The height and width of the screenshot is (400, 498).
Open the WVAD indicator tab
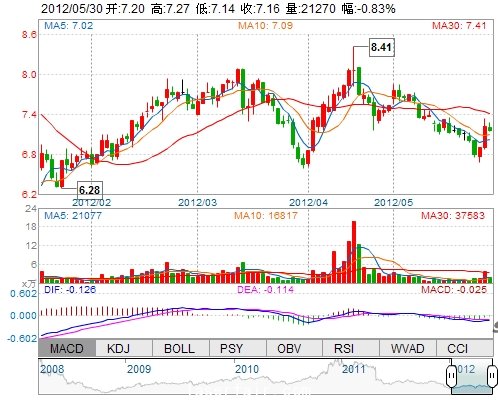408,349
